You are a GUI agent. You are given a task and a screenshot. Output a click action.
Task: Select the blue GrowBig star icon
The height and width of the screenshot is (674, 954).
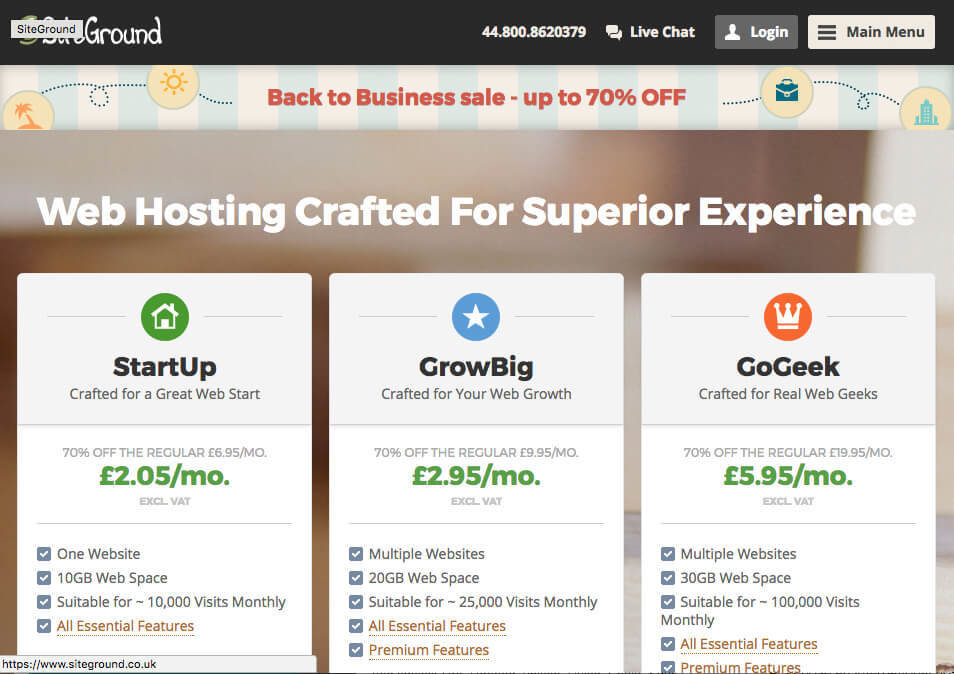[476, 317]
